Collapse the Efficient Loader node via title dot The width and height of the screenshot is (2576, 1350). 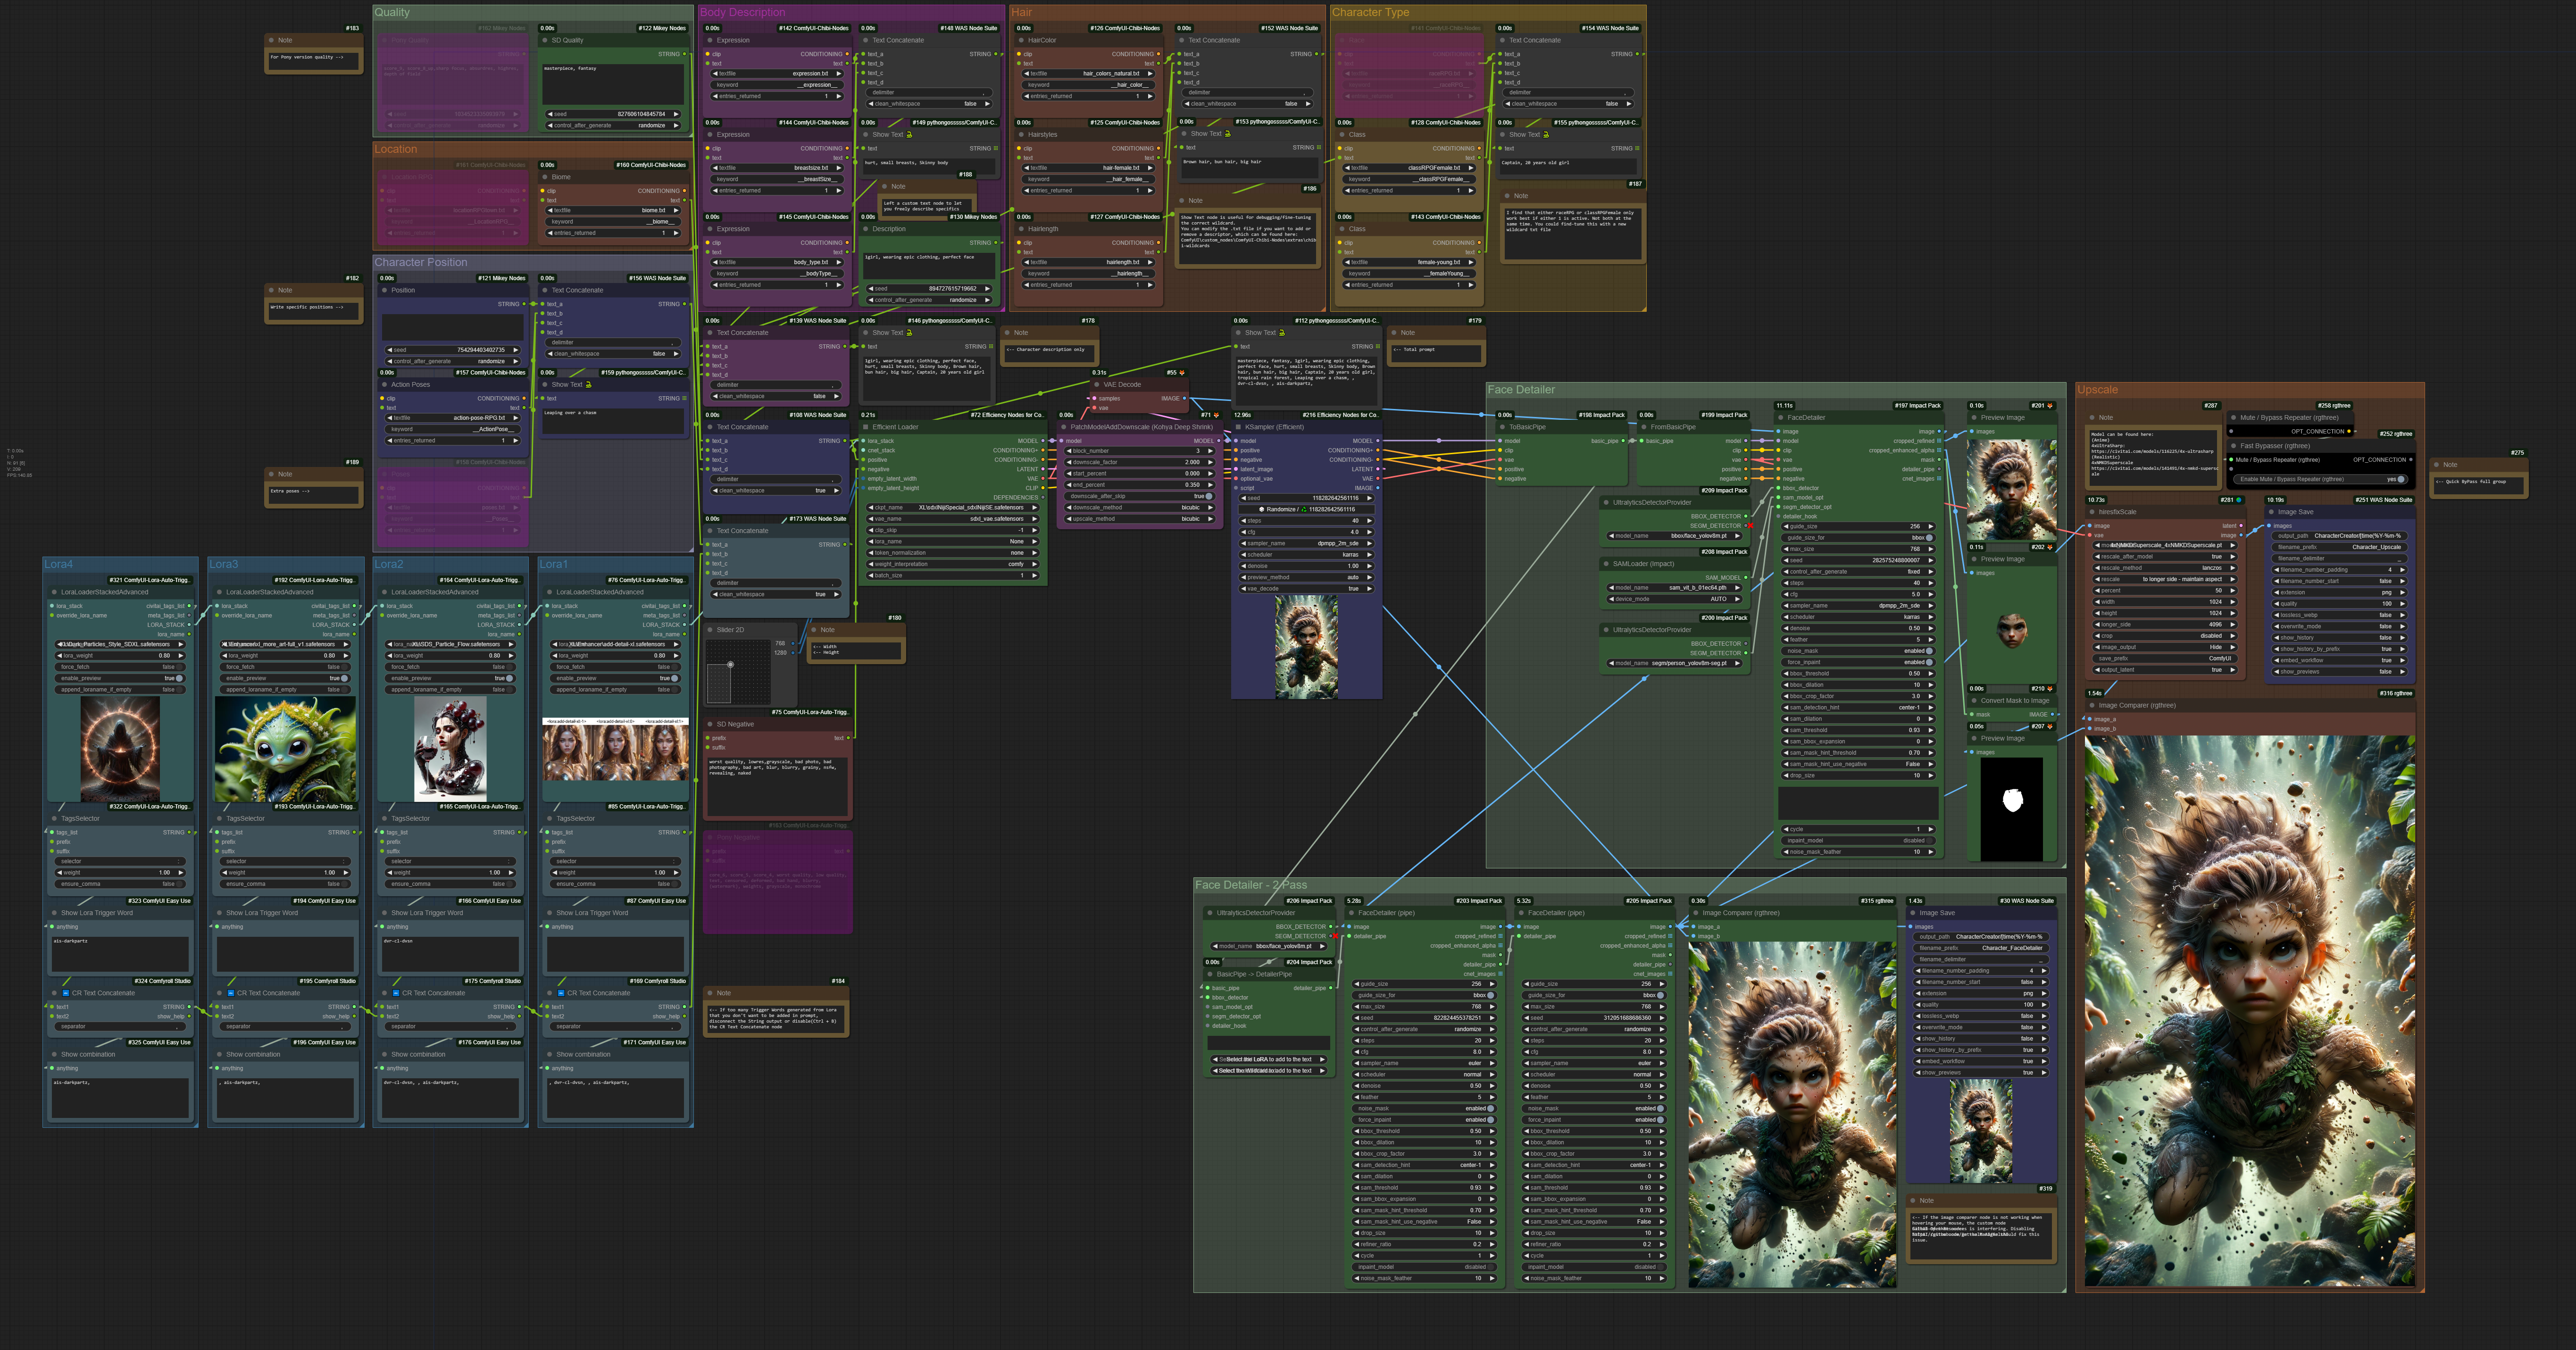click(866, 427)
